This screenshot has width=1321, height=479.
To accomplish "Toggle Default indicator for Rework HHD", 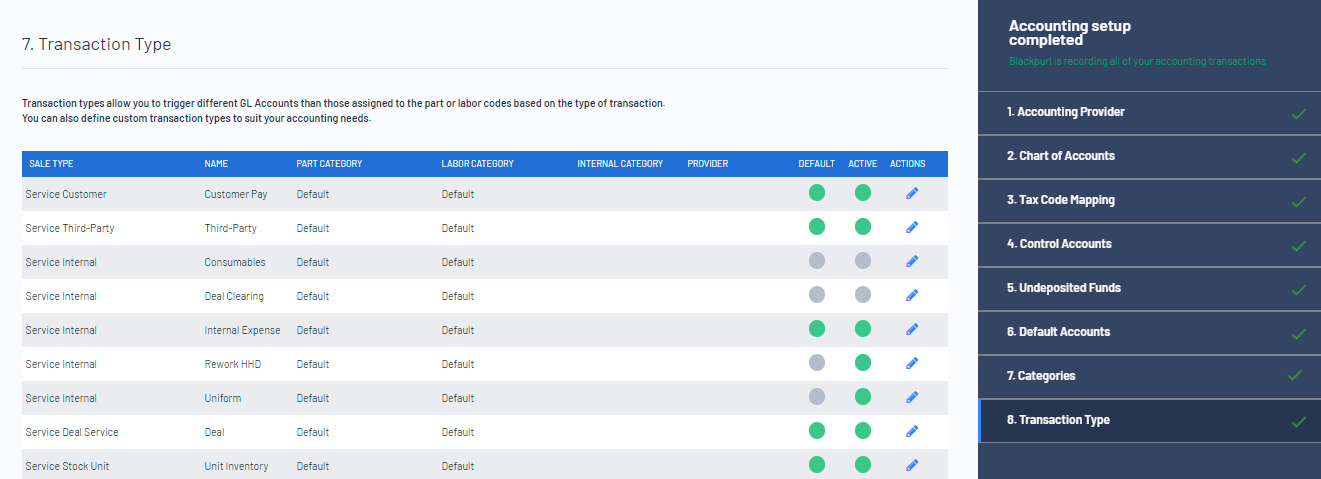I will click(817, 363).
